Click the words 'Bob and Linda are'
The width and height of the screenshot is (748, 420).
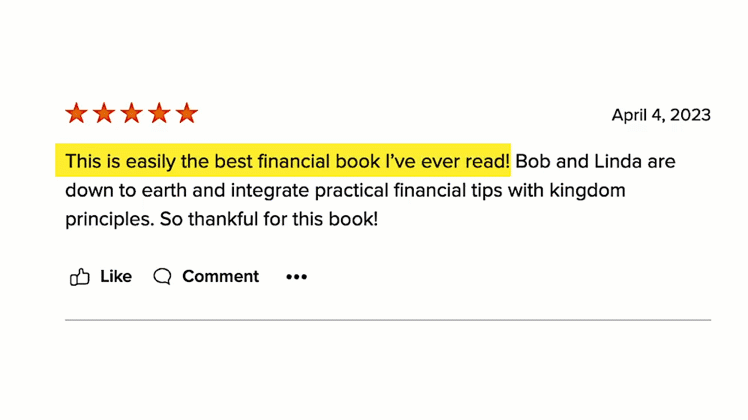(595, 161)
